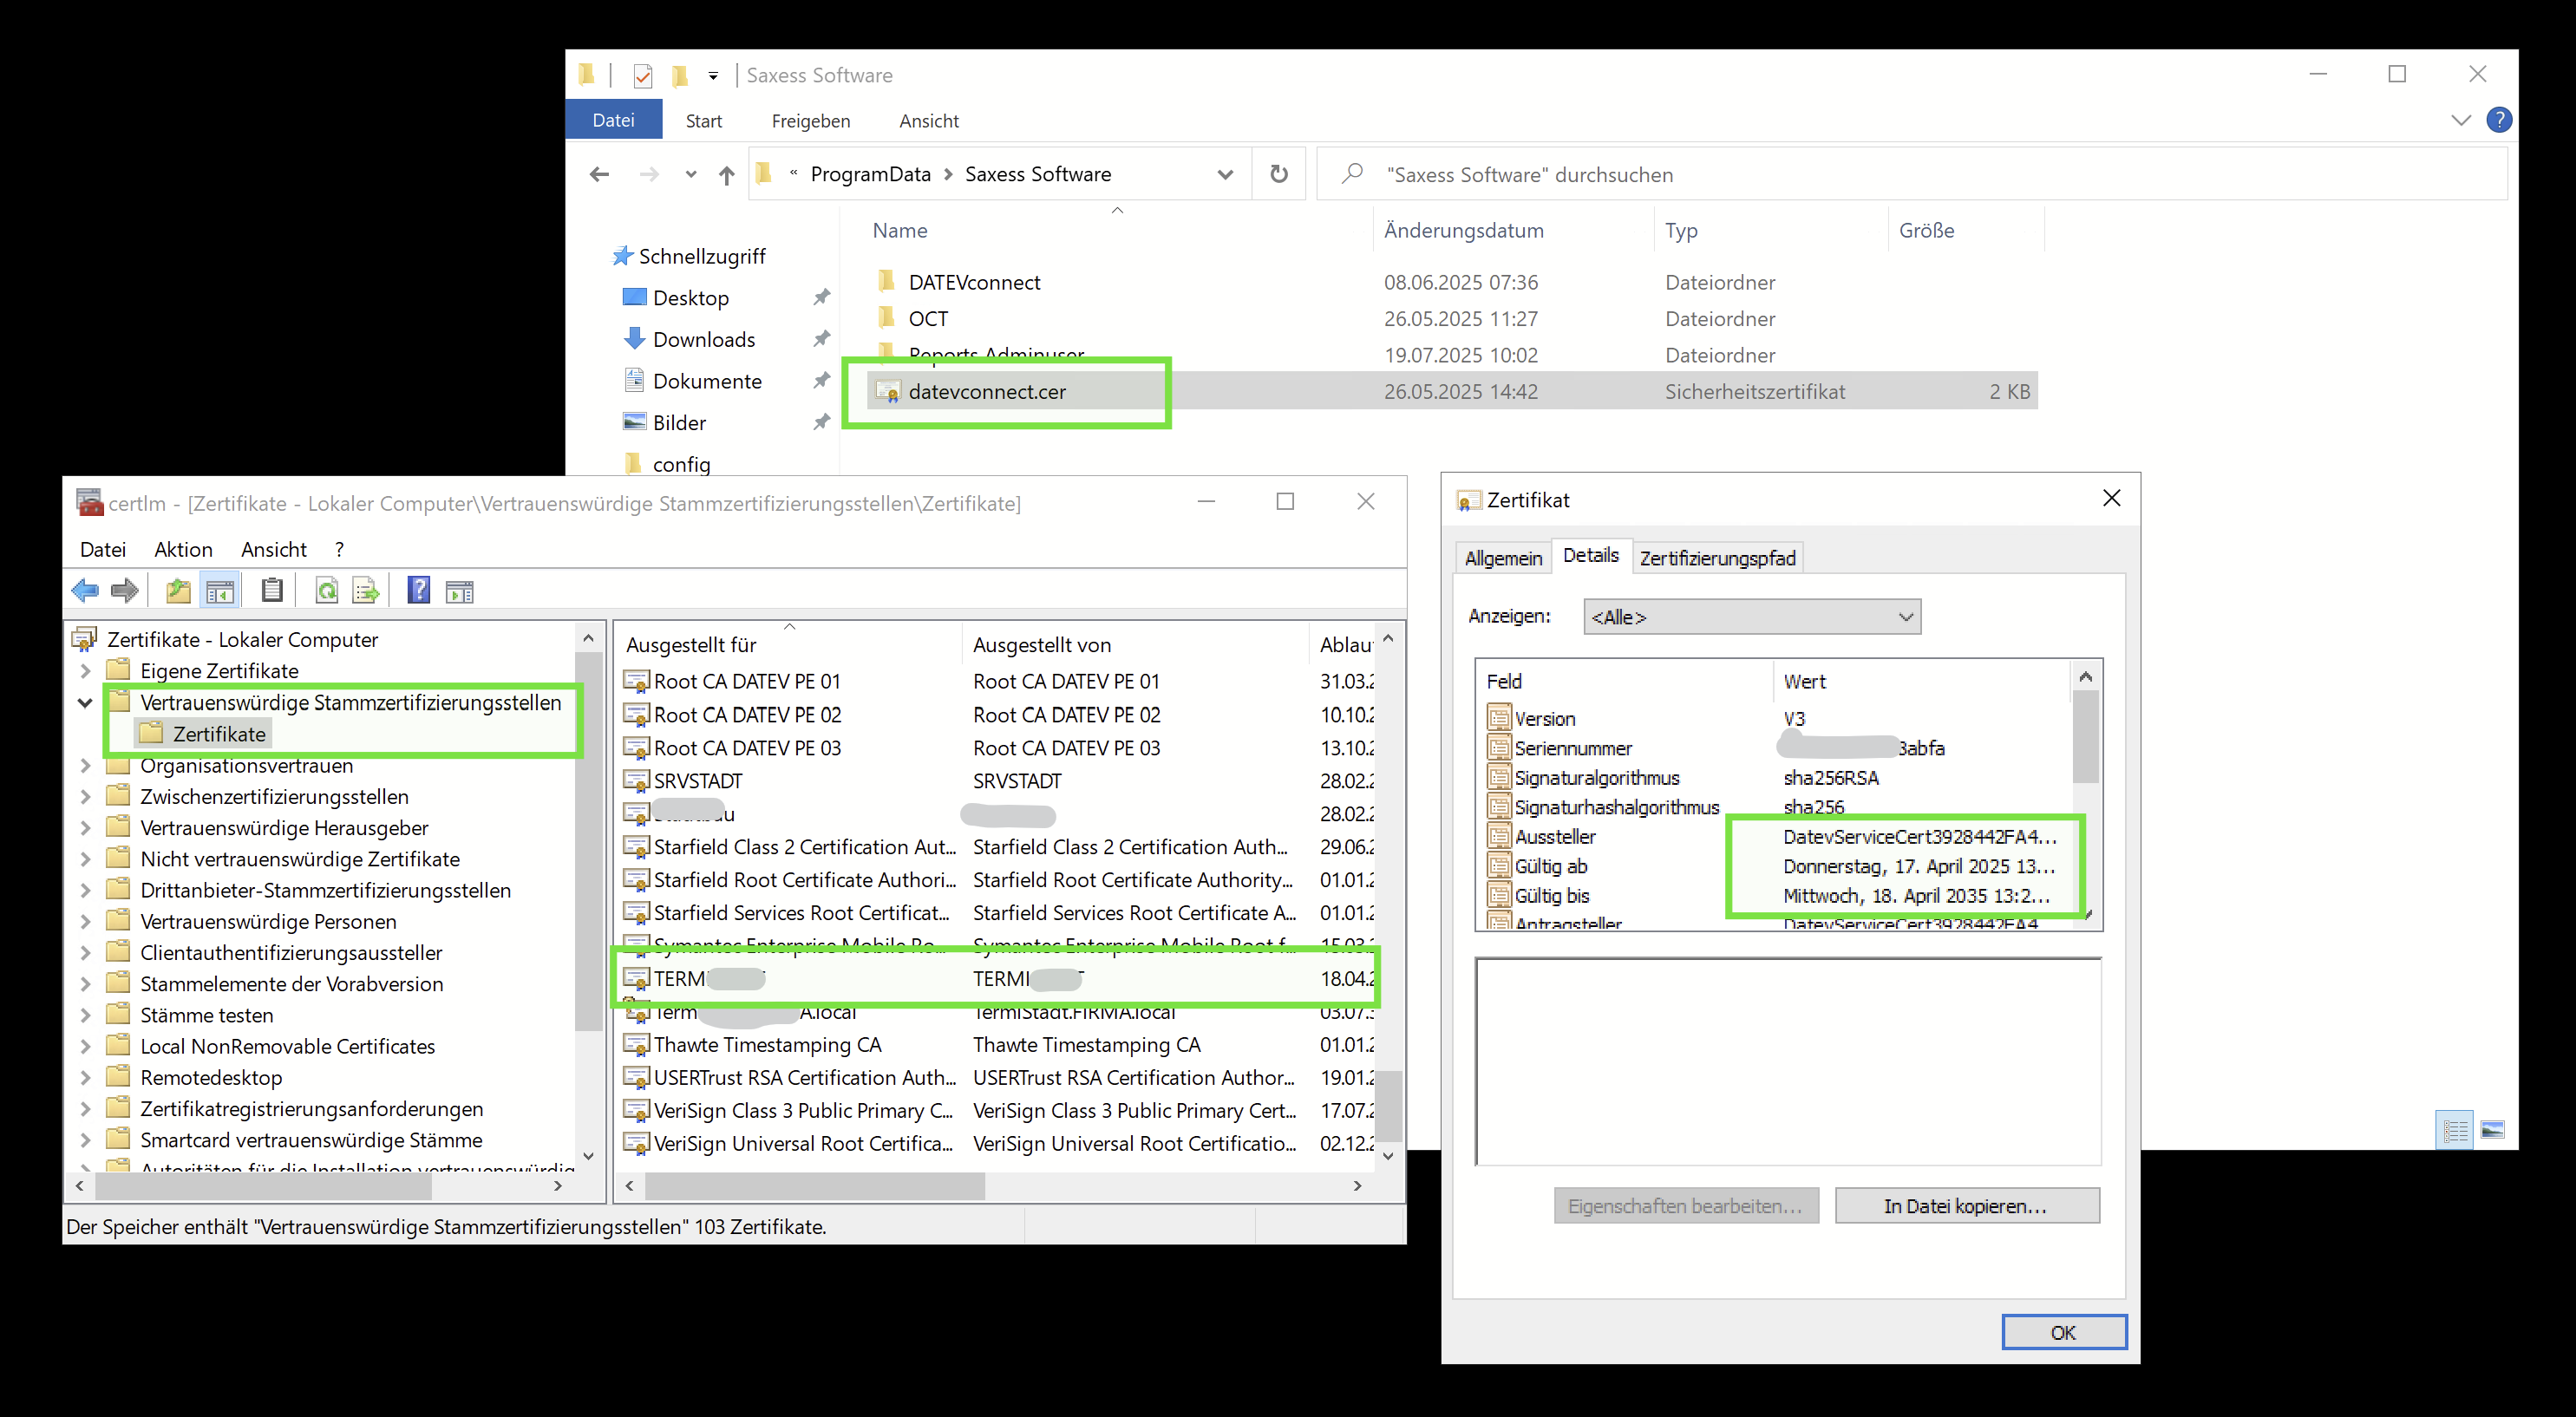Screen dimensions: 2576x1417
Task: Open the Aktion menu in certlm
Action: pos(183,549)
